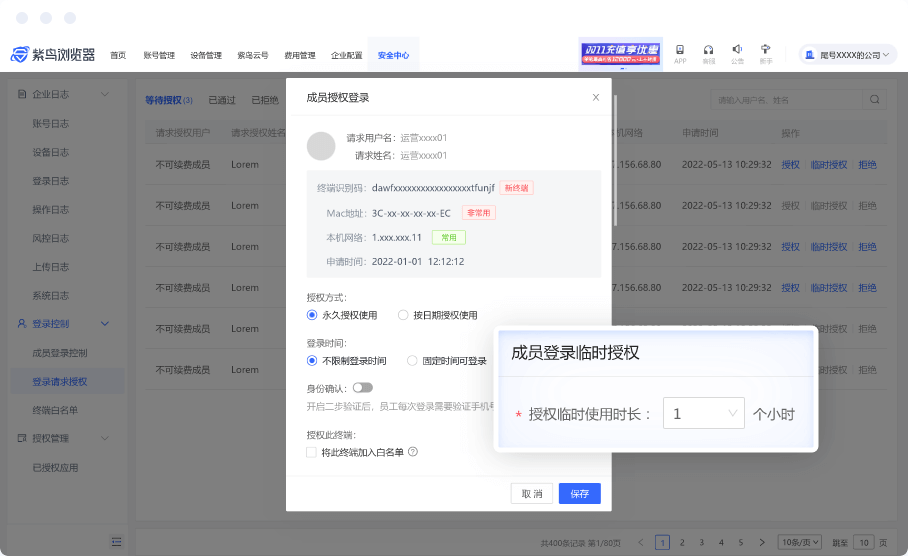Open the 公告 announcement speaker icon
The height and width of the screenshot is (556, 908).
tap(737, 49)
